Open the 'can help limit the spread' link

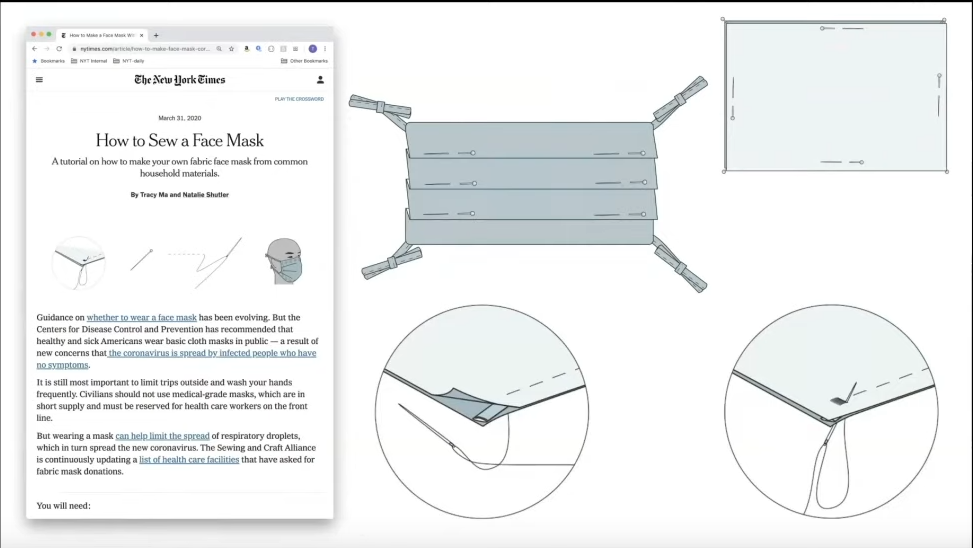click(x=163, y=436)
